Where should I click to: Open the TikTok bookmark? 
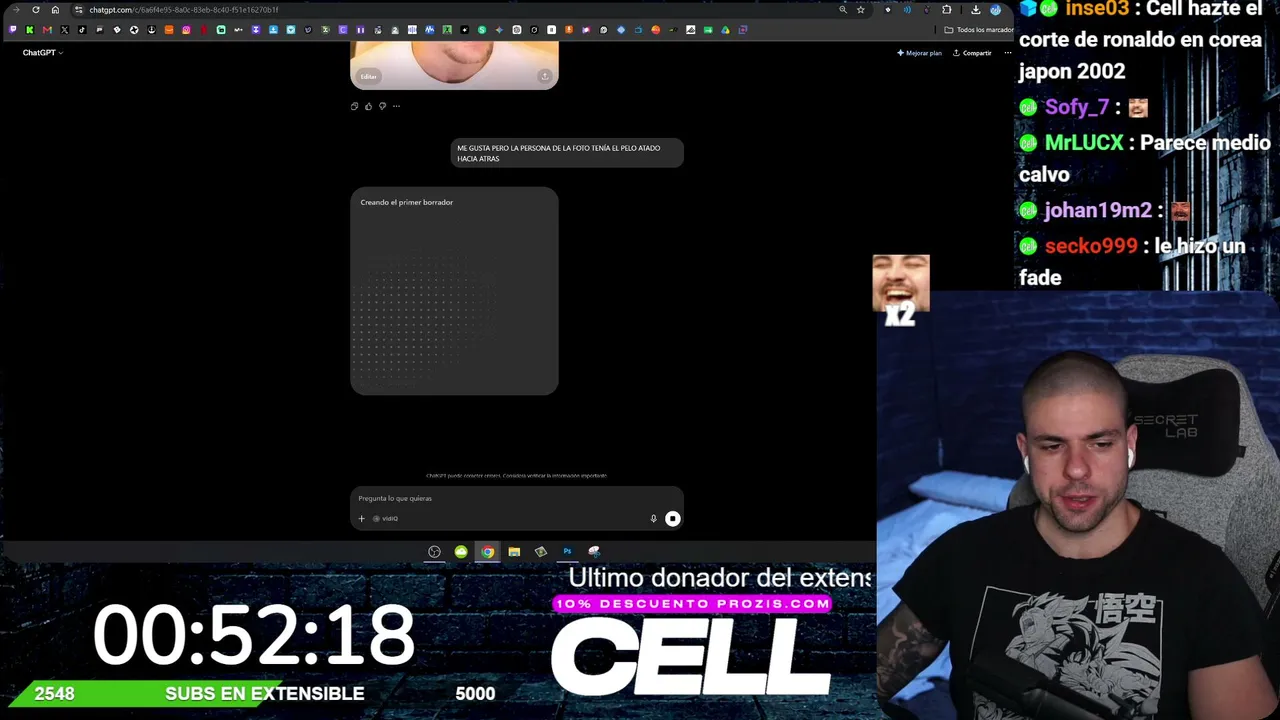(82, 30)
